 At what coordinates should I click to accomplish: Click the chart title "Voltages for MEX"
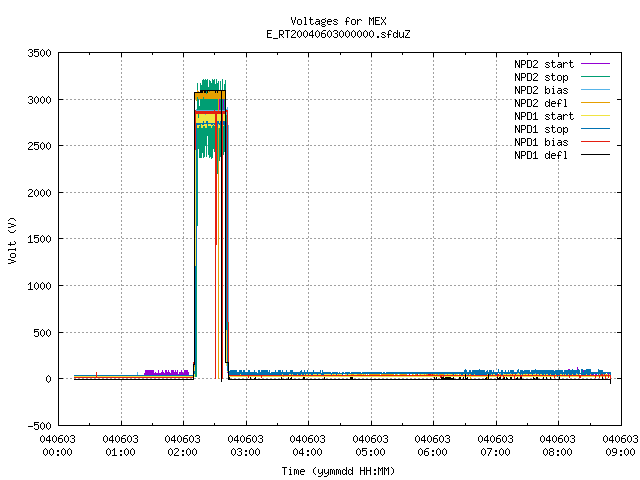pyautogui.click(x=338, y=21)
